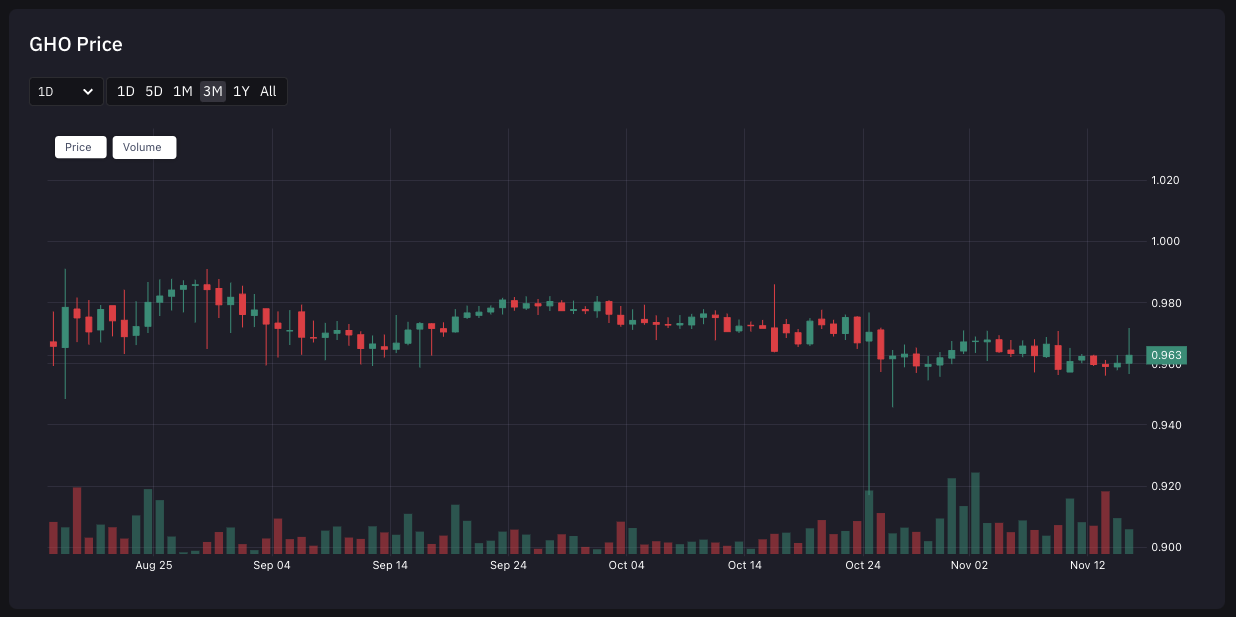The width and height of the screenshot is (1236, 617).
Task: Click the 1.000 price axis label
Action: tap(1166, 242)
